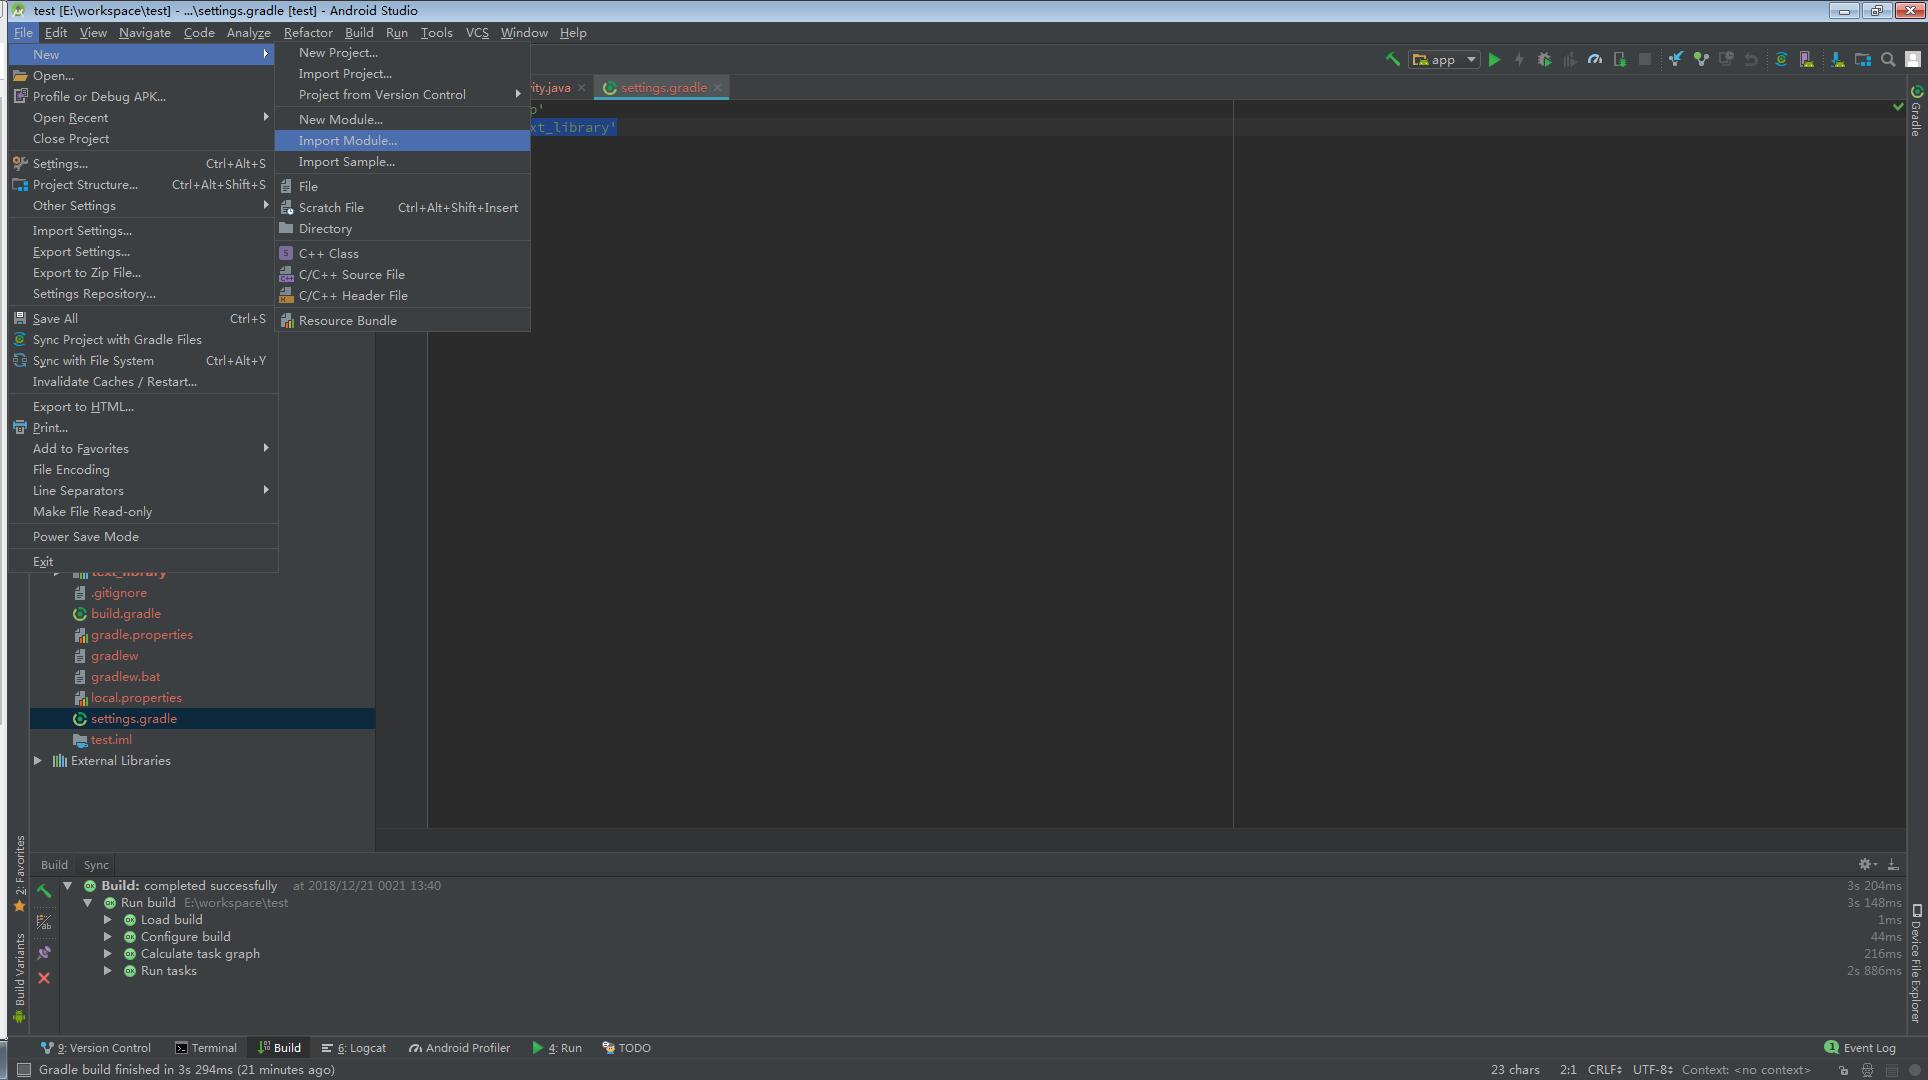This screenshot has height=1080, width=1928.
Task: Open the SDK Manager icon in toolbar
Action: (1838, 59)
